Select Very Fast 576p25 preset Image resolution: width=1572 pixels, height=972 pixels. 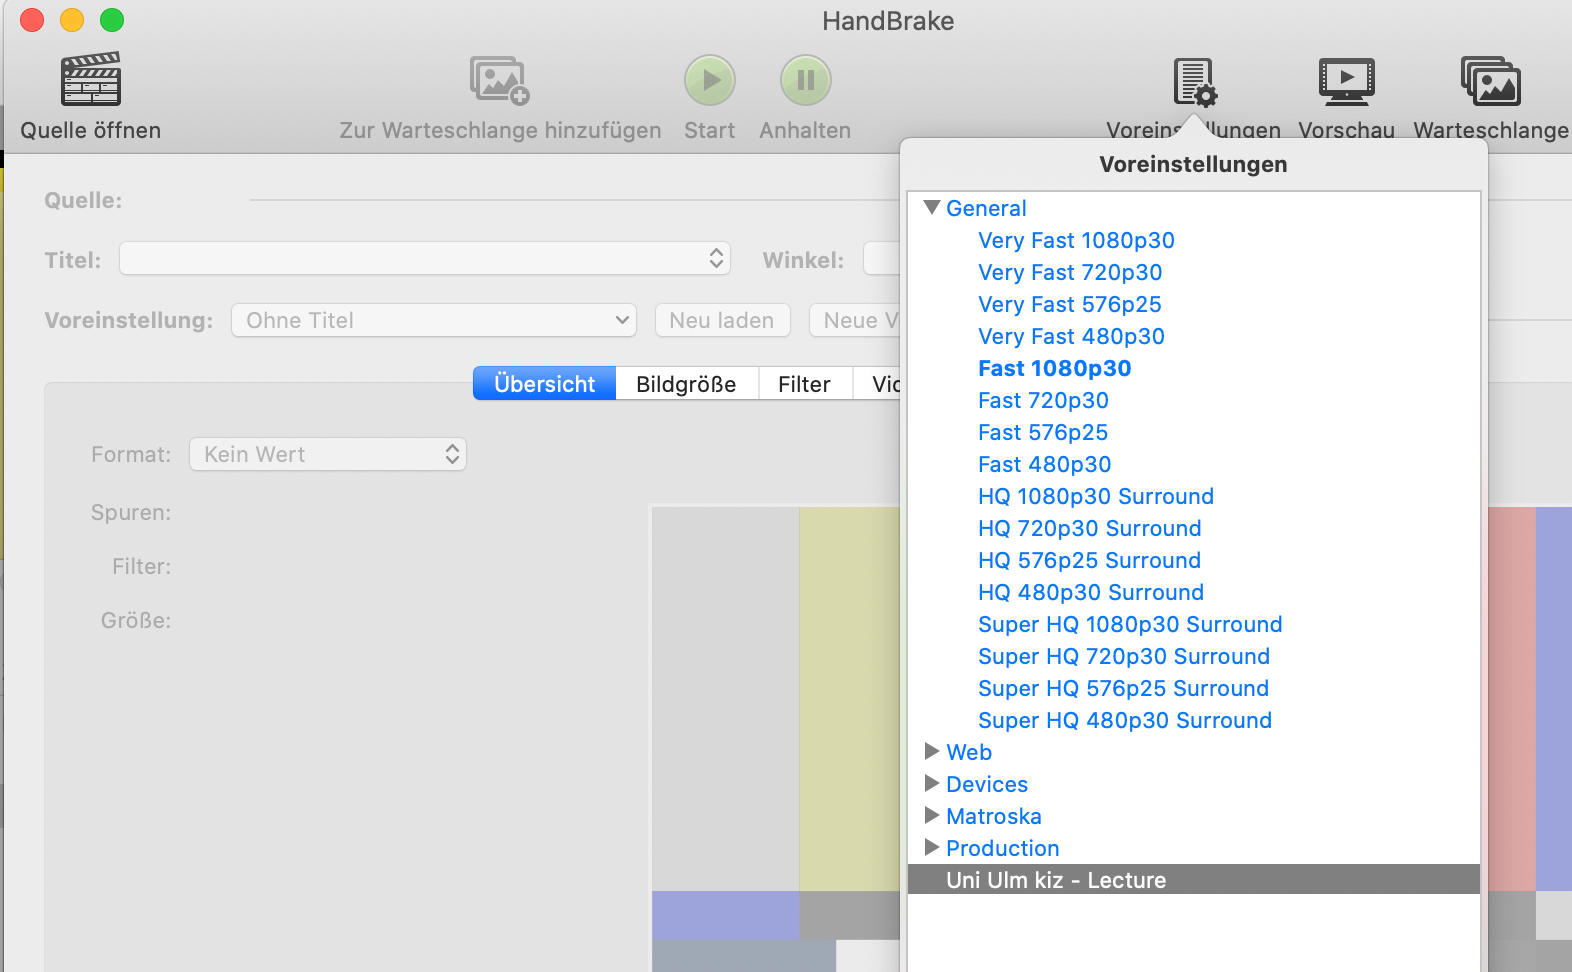coord(1069,304)
